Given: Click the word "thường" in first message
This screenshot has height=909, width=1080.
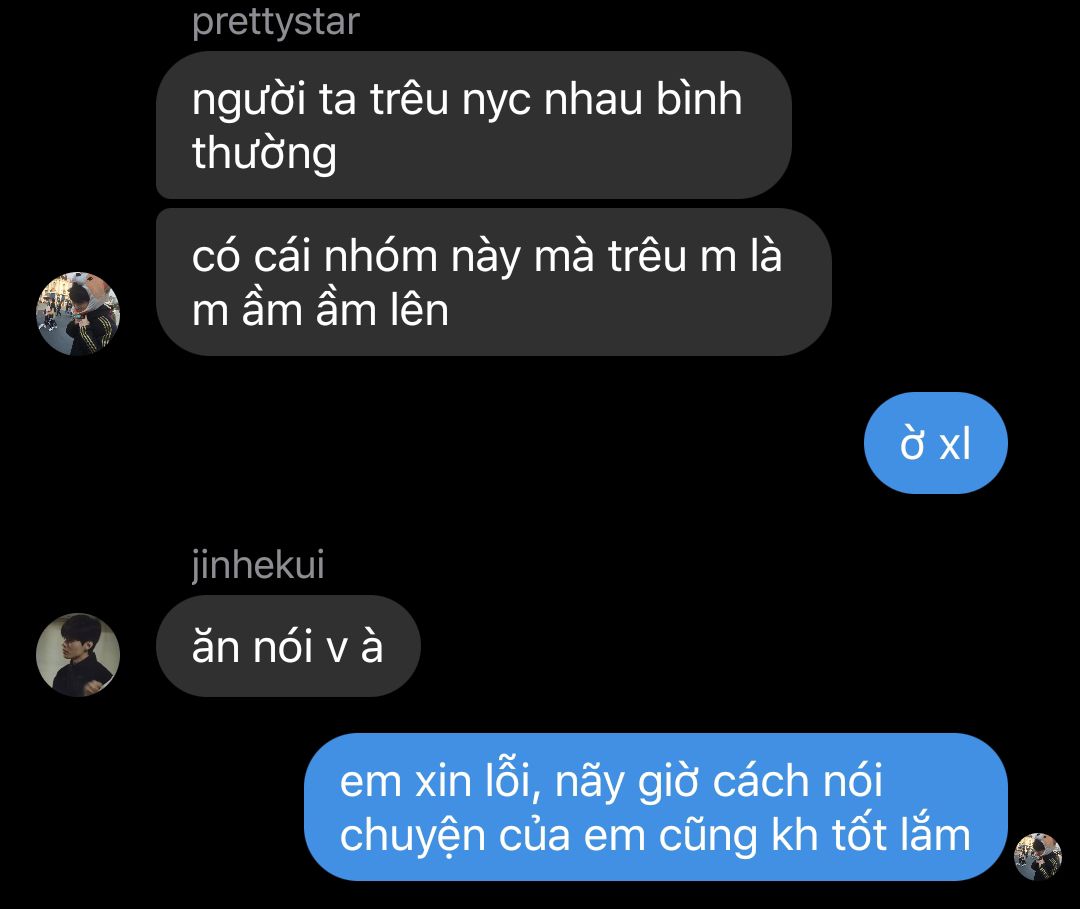Looking at the screenshot, I should pos(264,154).
